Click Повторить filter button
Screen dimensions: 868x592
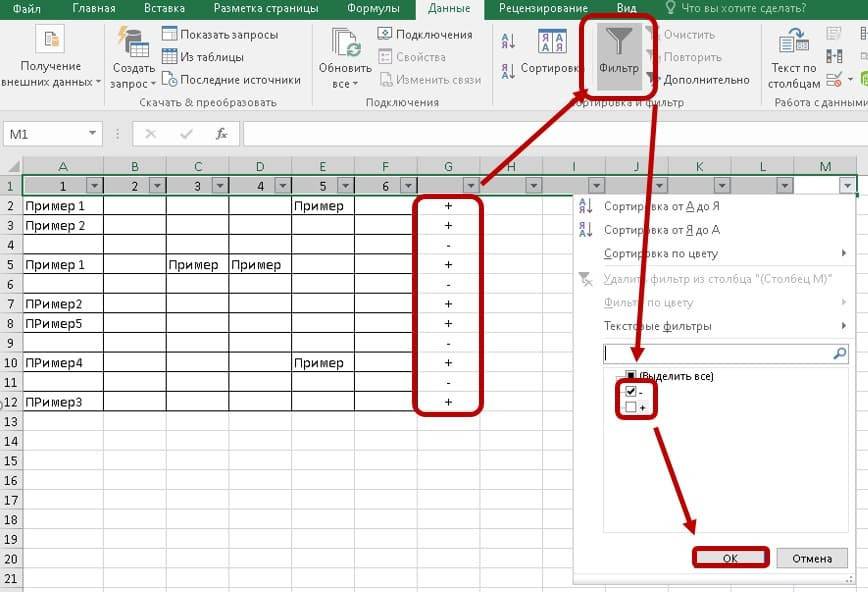[683, 56]
